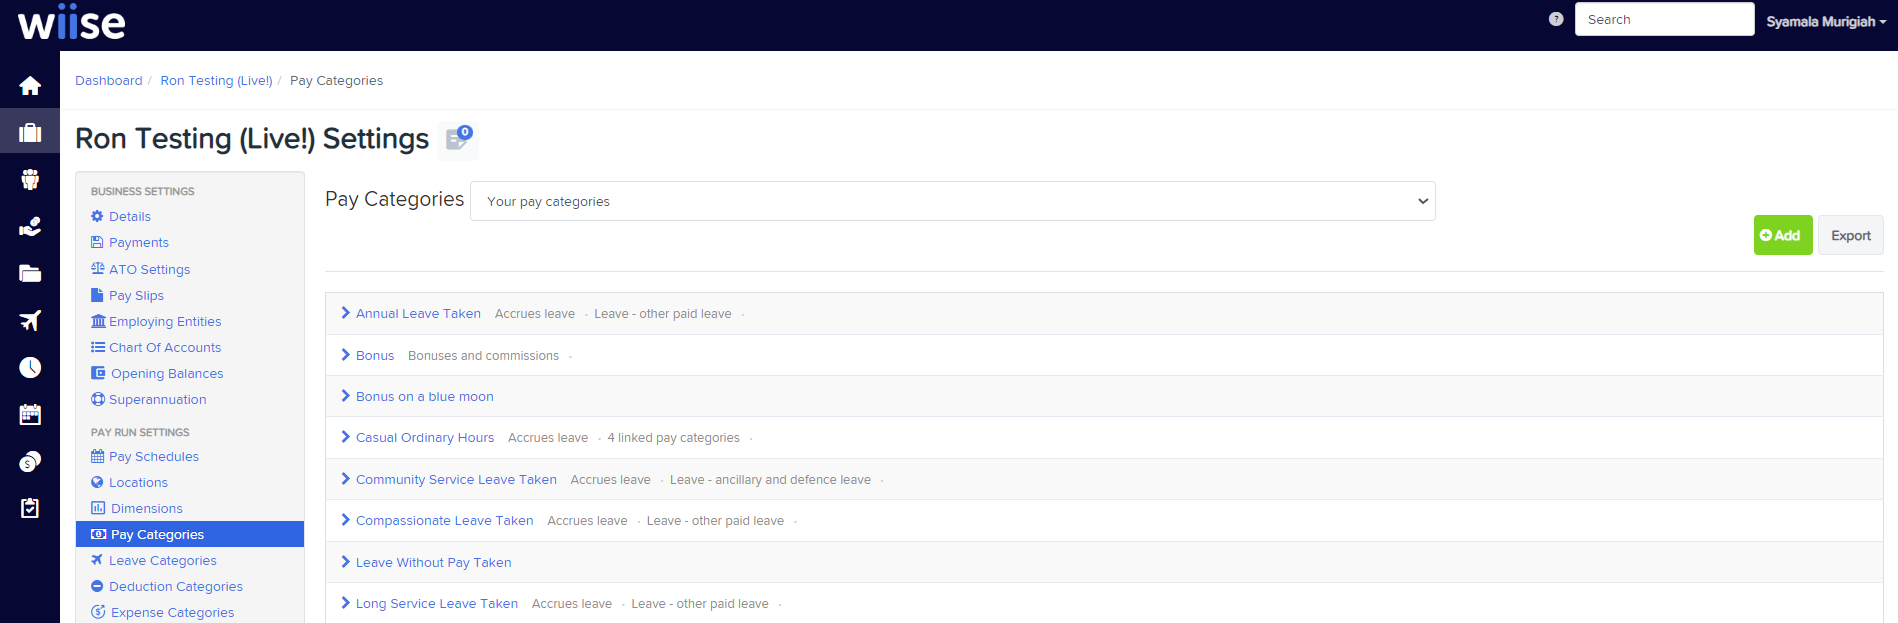Image resolution: width=1898 pixels, height=623 pixels.
Task: Click the globe icon beside Locations
Action: [97, 482]
